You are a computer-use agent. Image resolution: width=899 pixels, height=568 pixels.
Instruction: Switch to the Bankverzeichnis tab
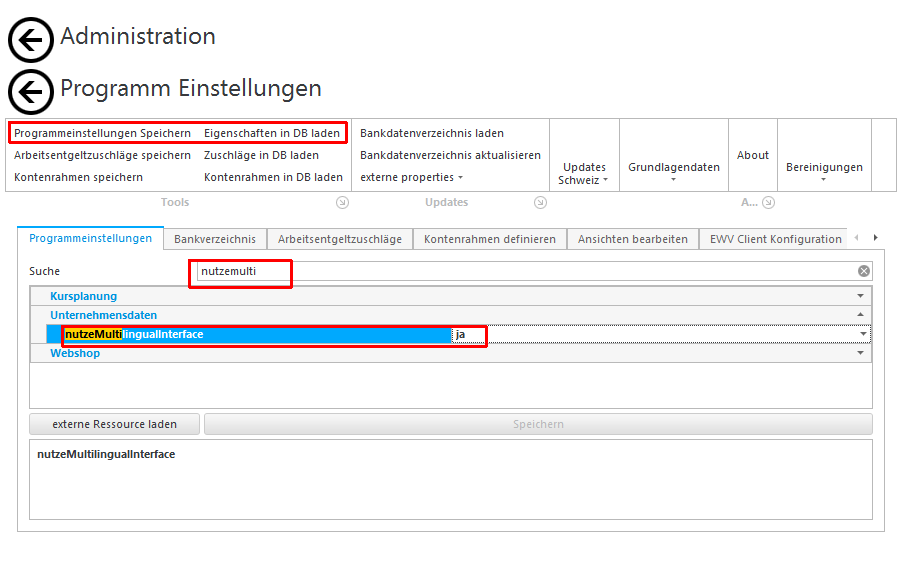click(215, 239)
